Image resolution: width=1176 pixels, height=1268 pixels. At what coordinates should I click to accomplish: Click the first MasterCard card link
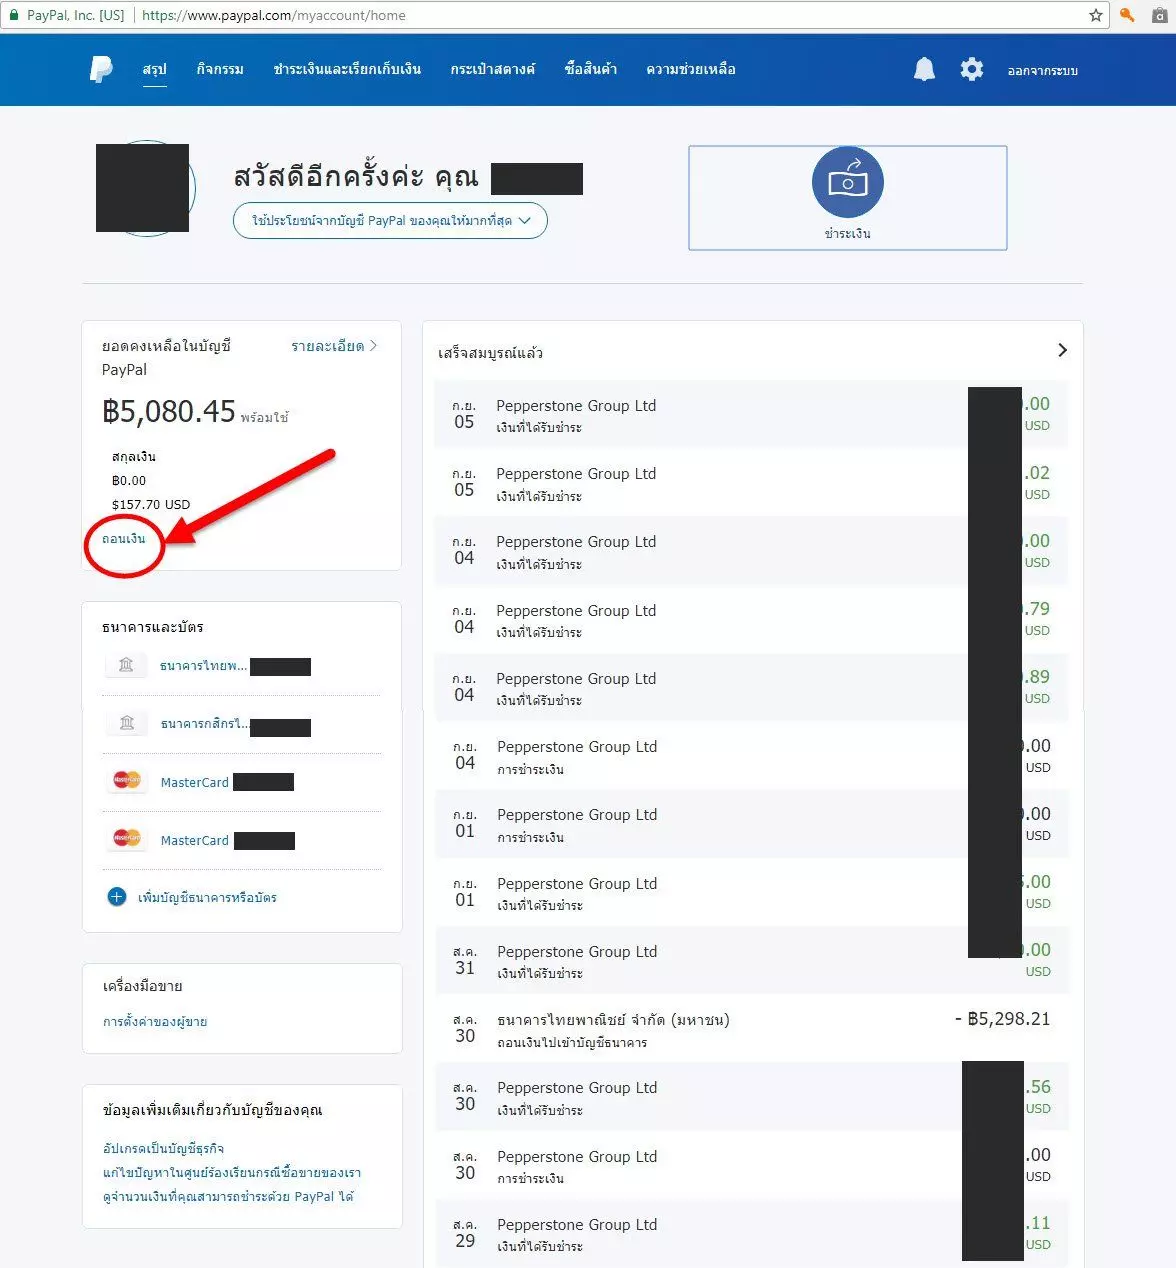[195, 782]
